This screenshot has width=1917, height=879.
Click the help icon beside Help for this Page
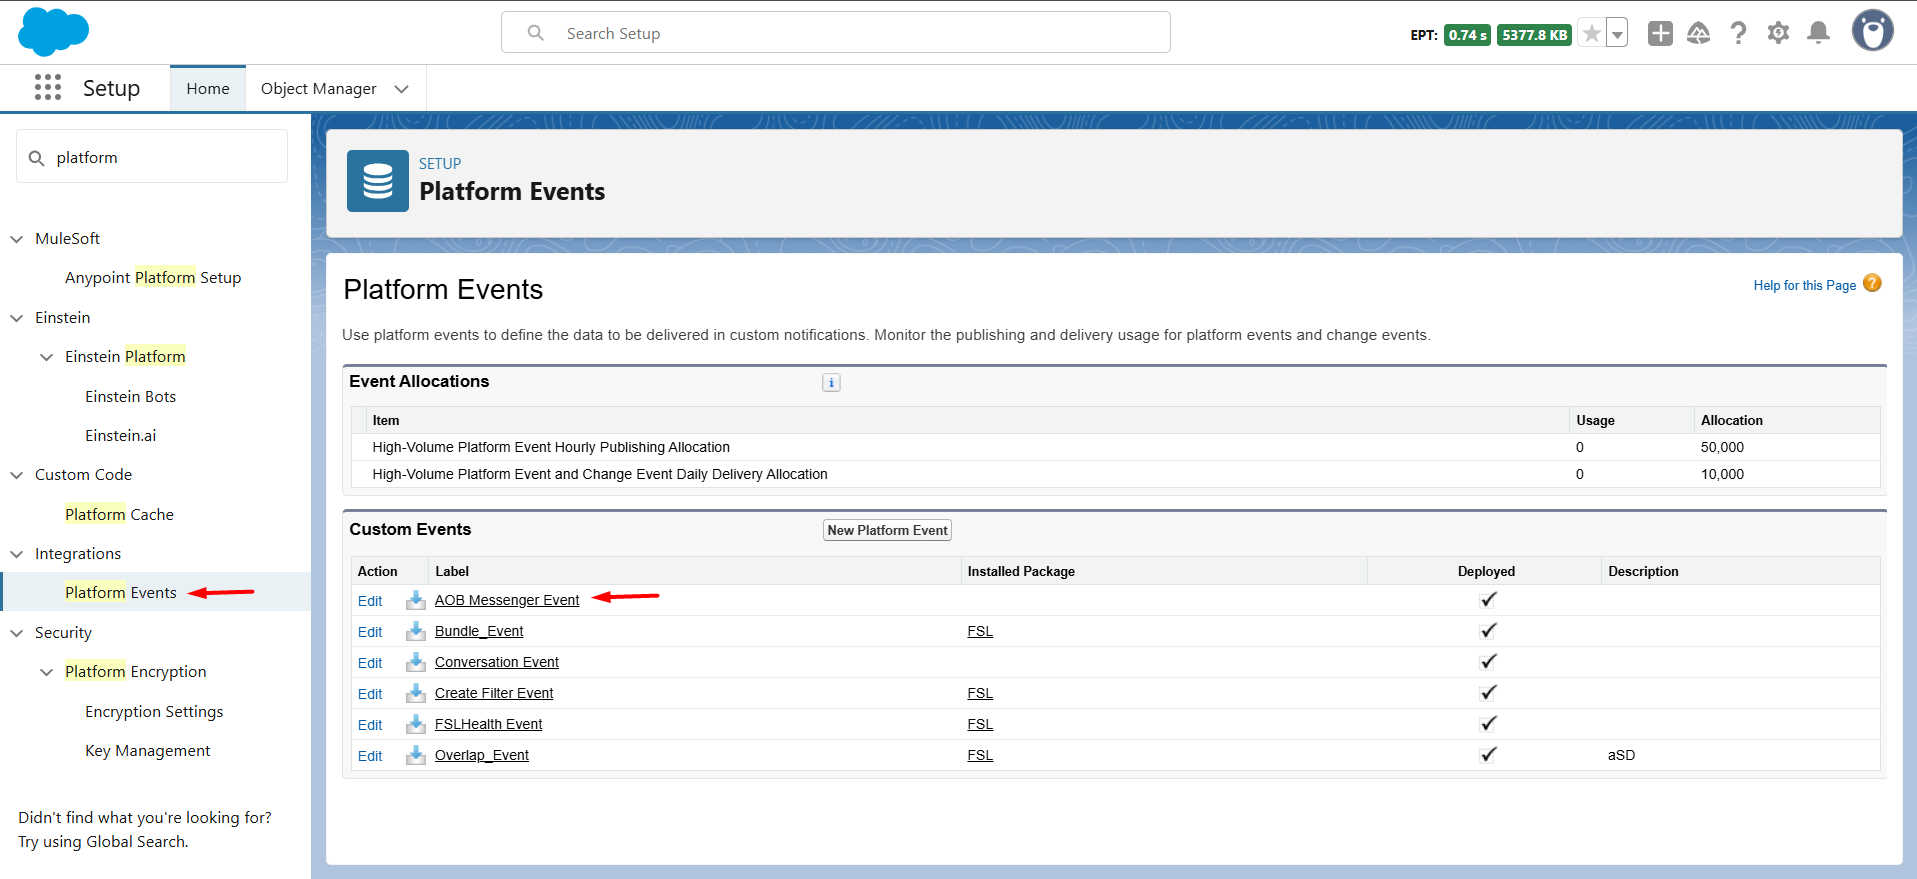tap(1872, 284)
